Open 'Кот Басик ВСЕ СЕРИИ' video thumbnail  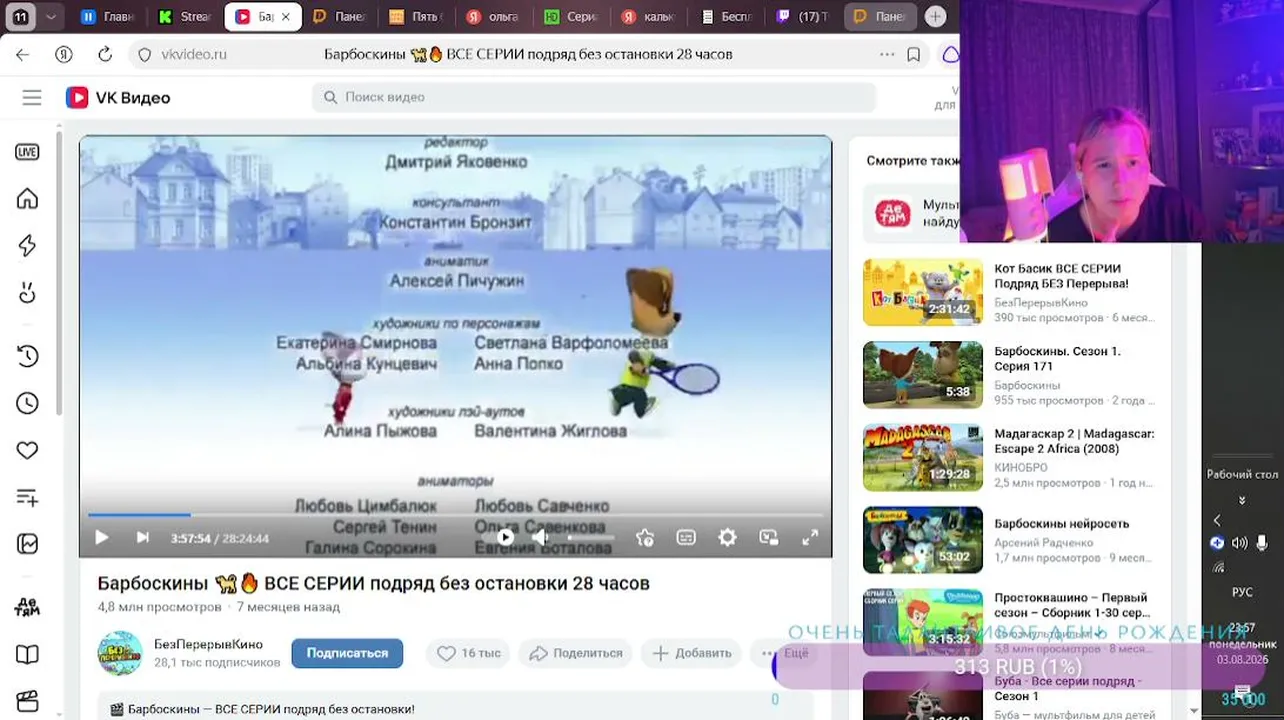tap(923, 292)
